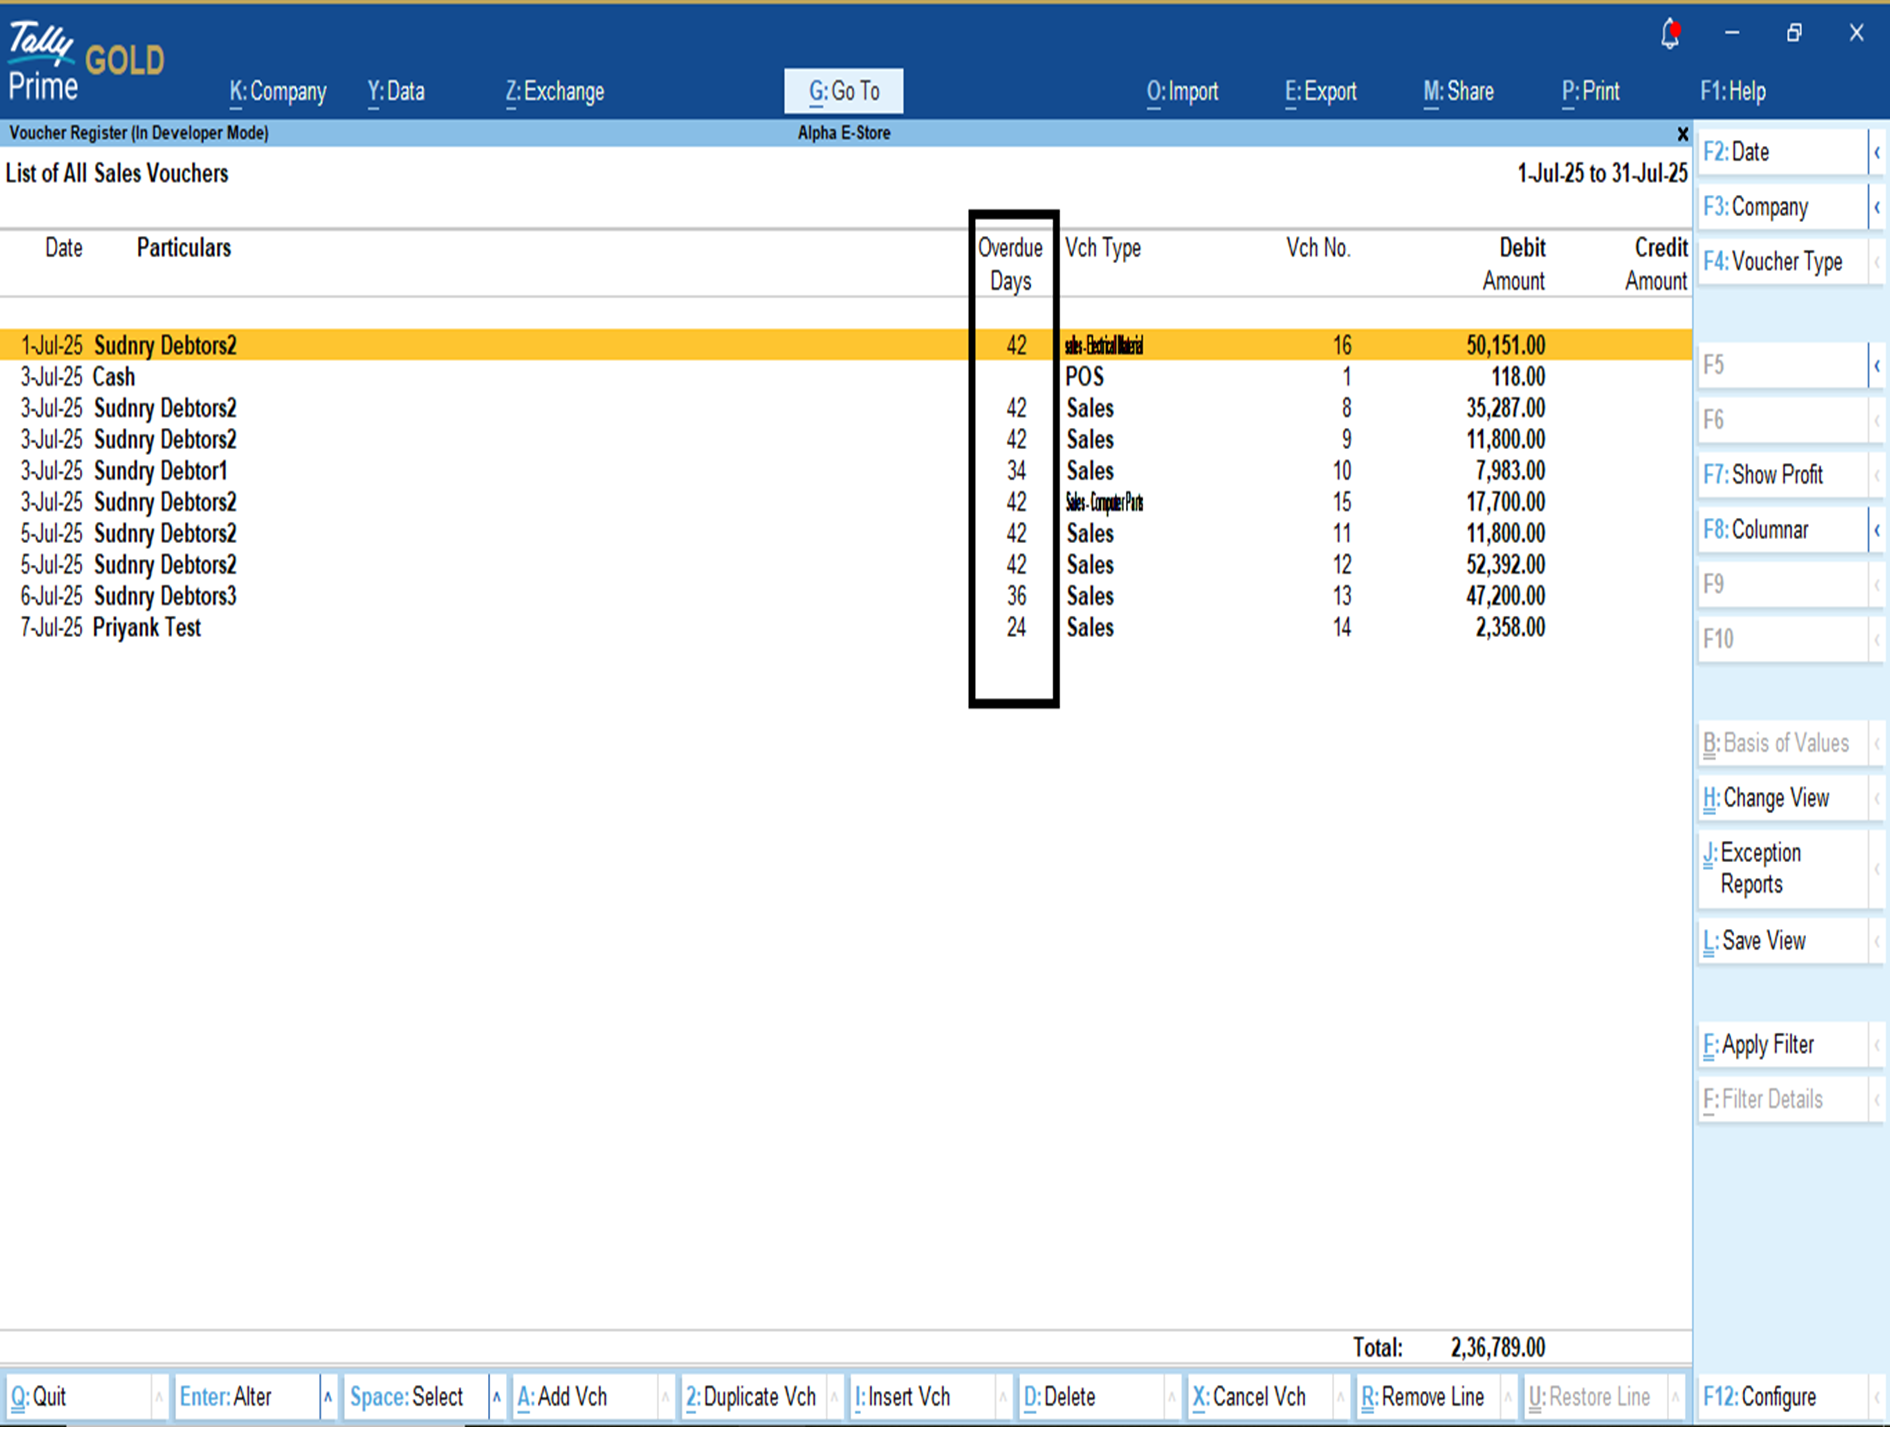The width and height of the screenshot is (1890, 1436).
Task: Expand the F8: Columnar side arrow
Action: [x=1877, y=530]
